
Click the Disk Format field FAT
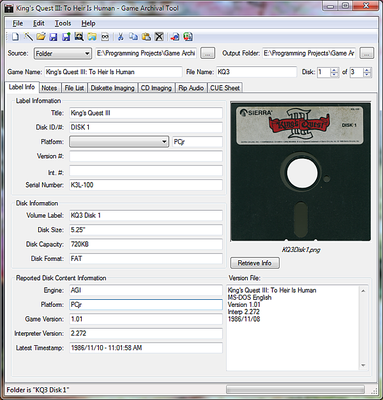pos(146,259)
